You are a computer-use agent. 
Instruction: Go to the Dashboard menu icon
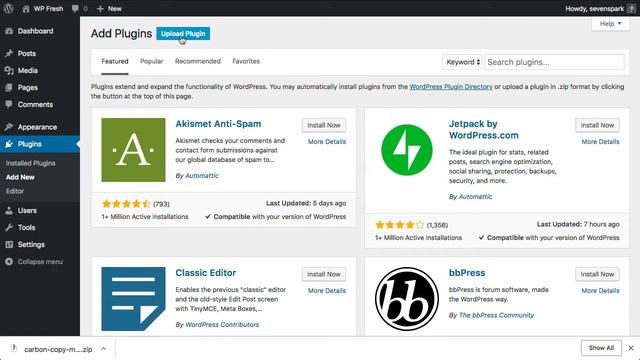[x=9, y=31]
